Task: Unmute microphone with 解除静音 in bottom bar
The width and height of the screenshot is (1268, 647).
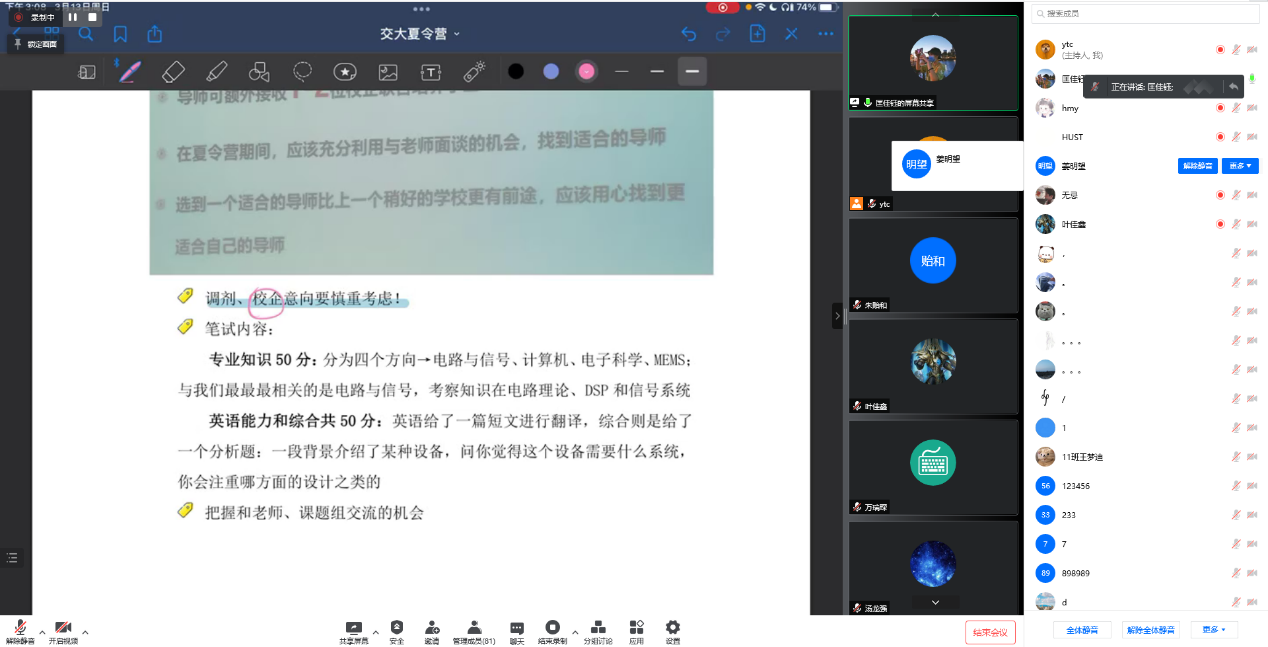Action: [19, 631]
